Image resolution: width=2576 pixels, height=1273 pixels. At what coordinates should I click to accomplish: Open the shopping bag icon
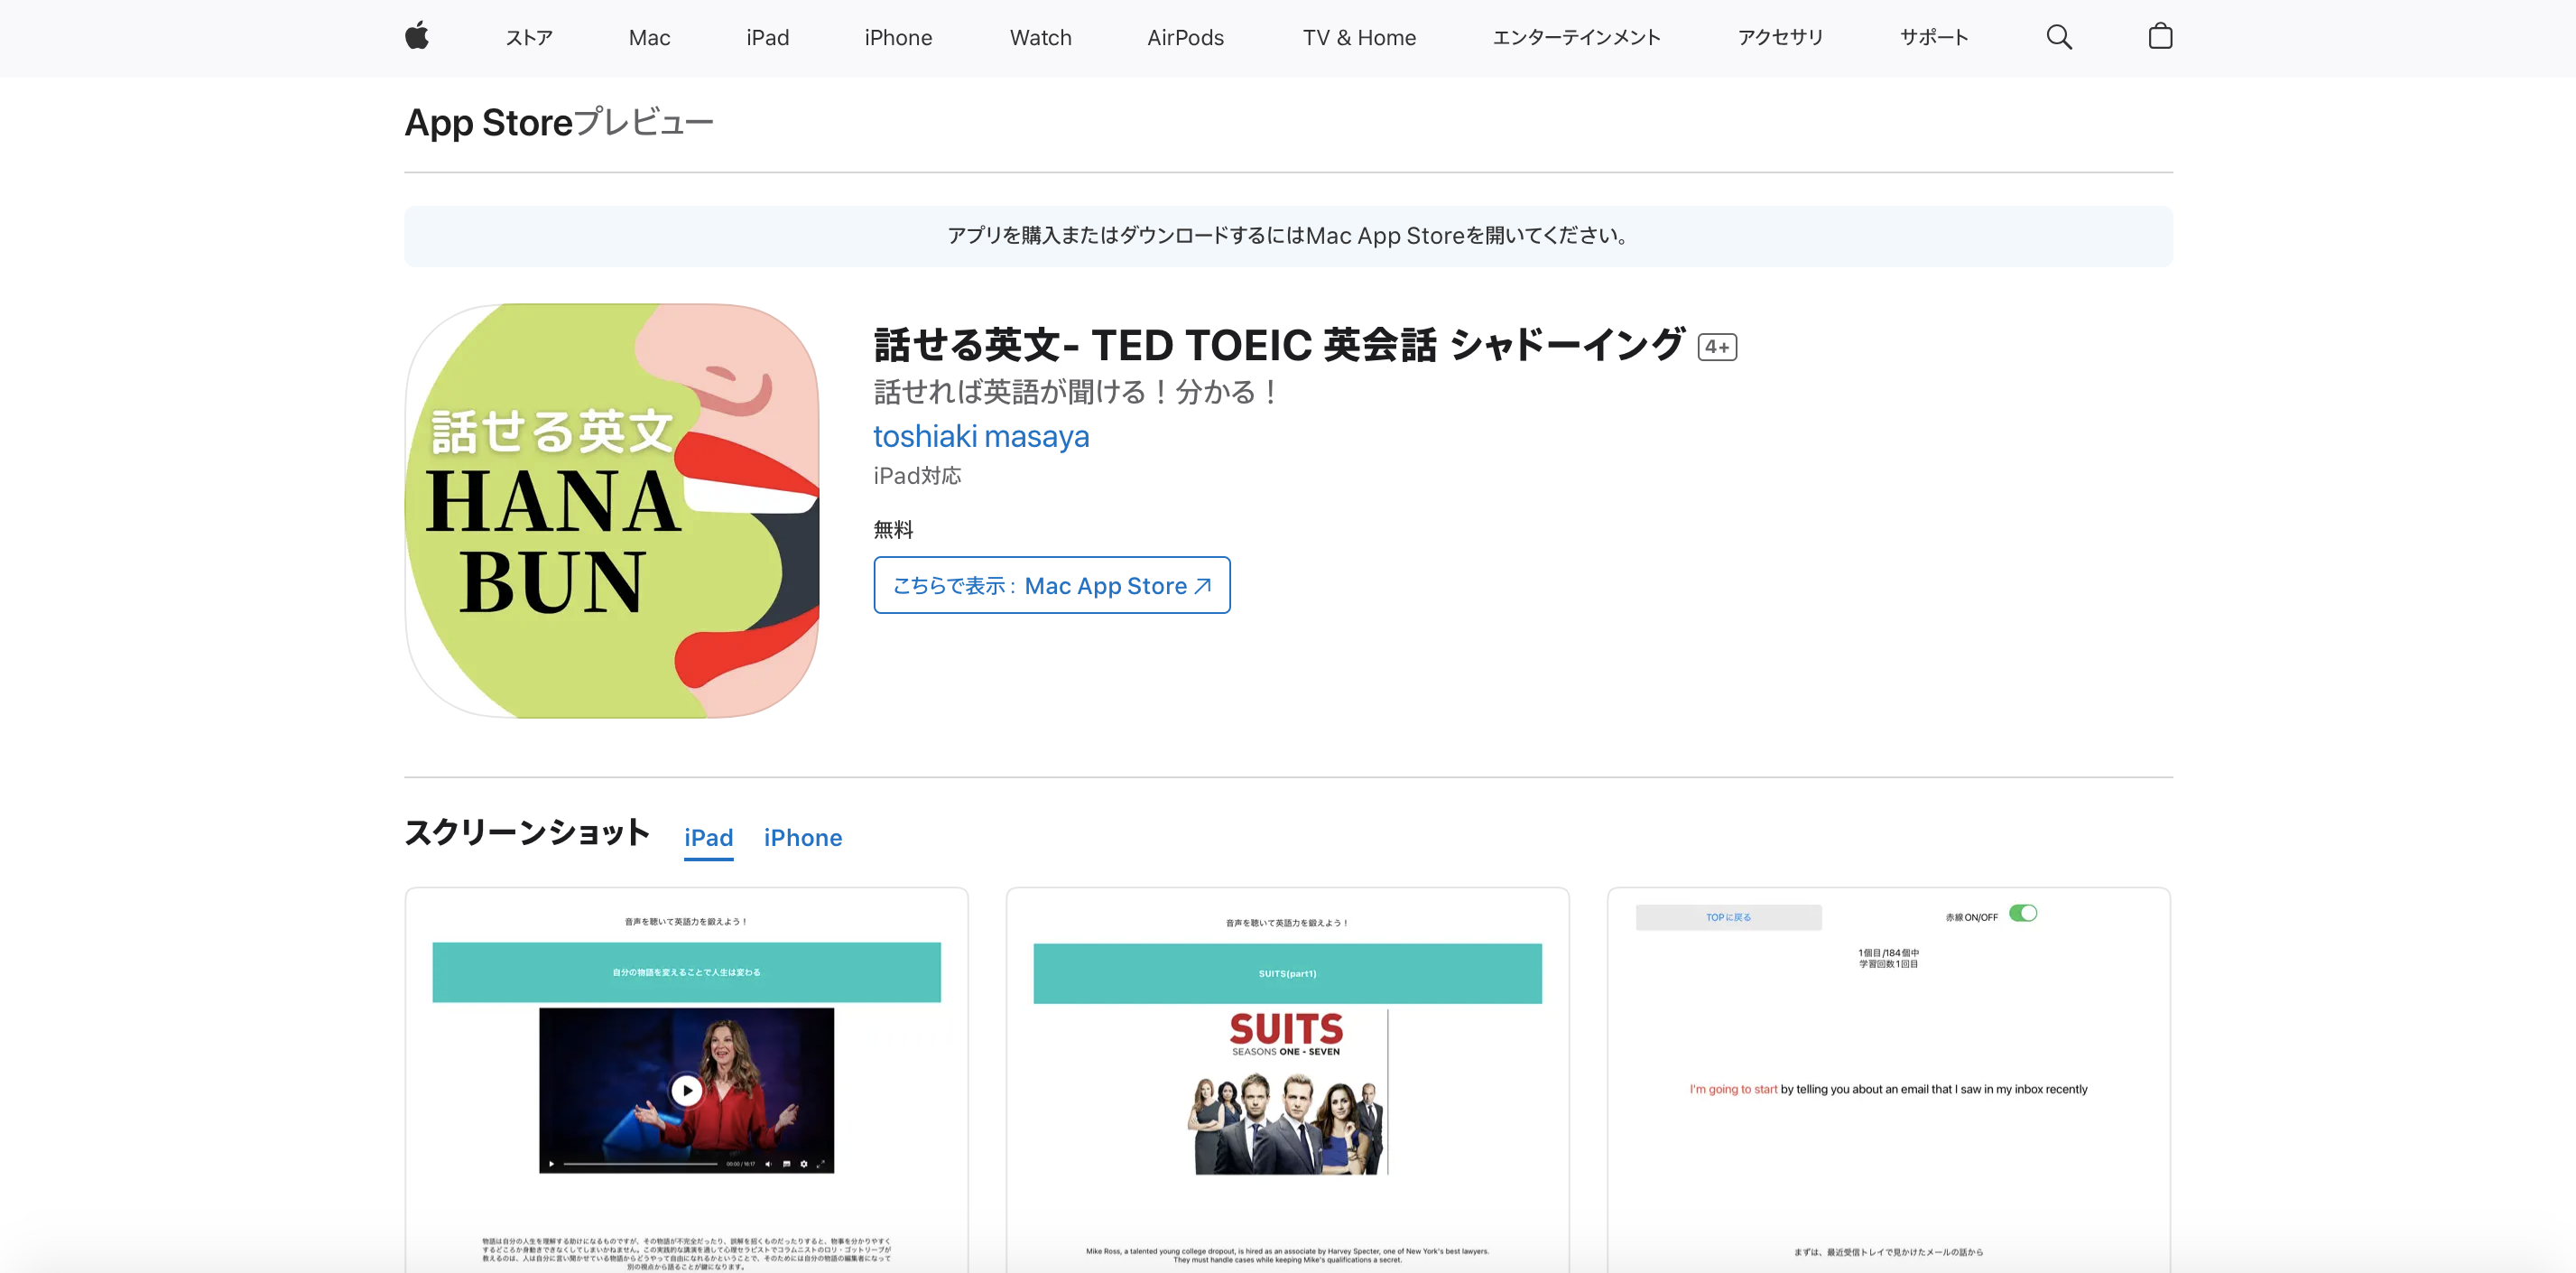click(x=2160, y=37)
